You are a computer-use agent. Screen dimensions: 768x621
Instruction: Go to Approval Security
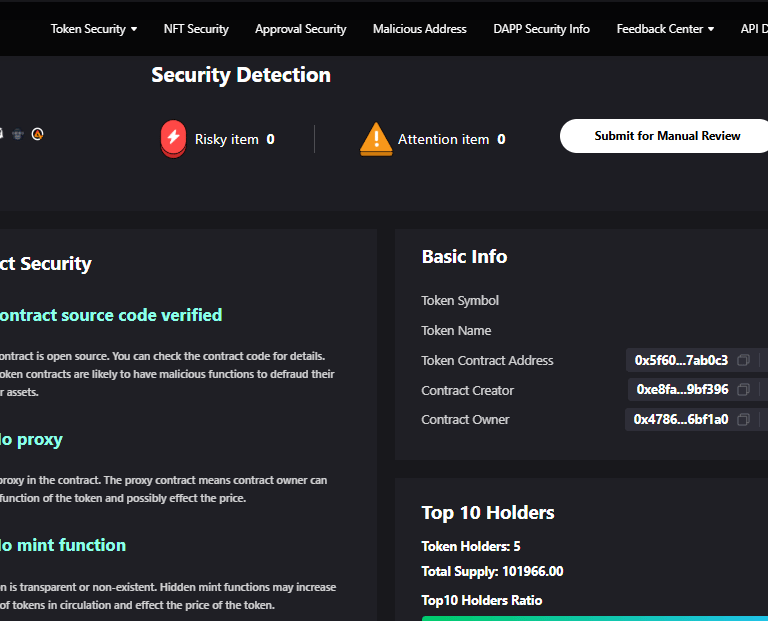(x=300, y=29)
